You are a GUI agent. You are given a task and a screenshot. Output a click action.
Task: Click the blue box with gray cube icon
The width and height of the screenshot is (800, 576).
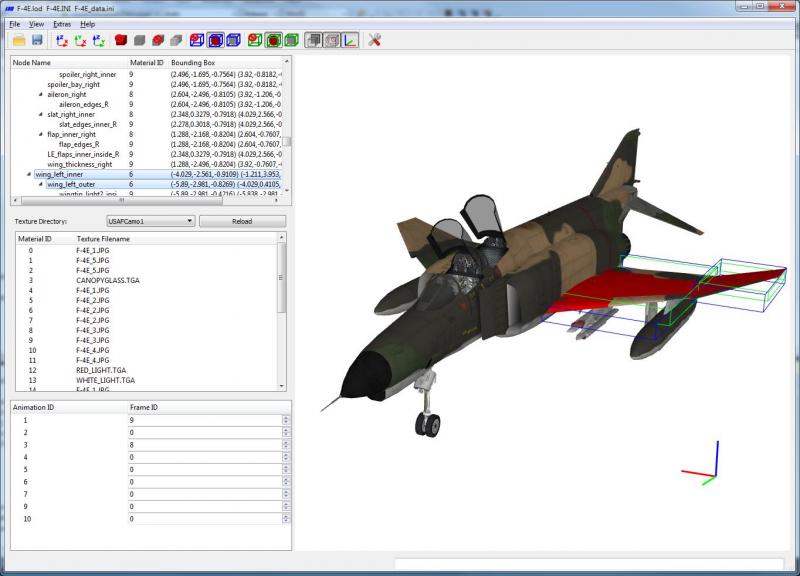(x=234, y=40)
